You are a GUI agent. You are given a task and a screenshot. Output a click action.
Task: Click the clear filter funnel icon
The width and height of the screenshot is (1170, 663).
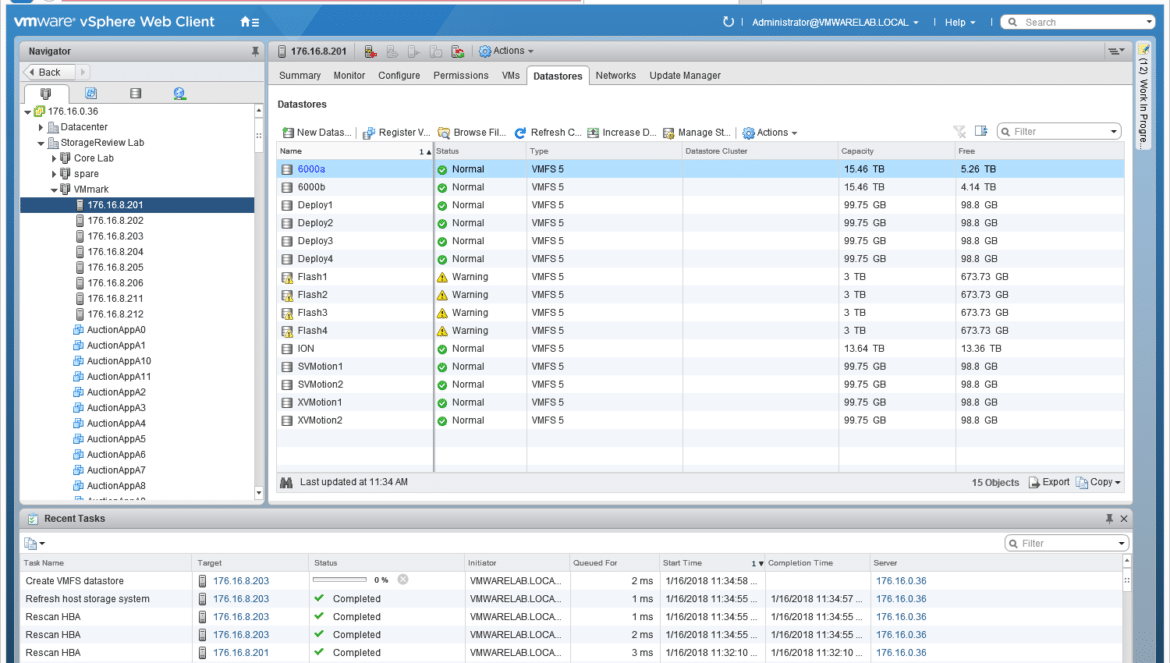point(960,132)
